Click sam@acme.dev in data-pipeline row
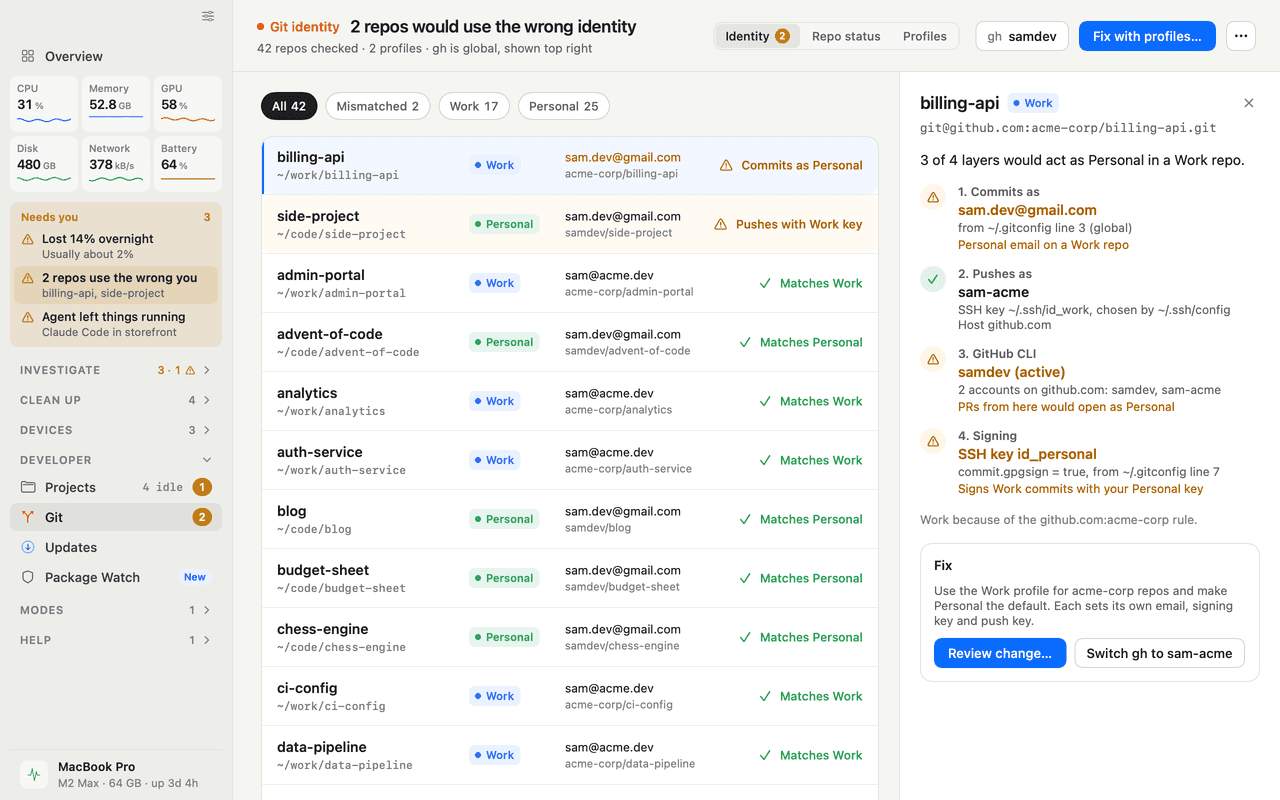The height and width of the screenshot is (800, 1280). click(609, 747)
